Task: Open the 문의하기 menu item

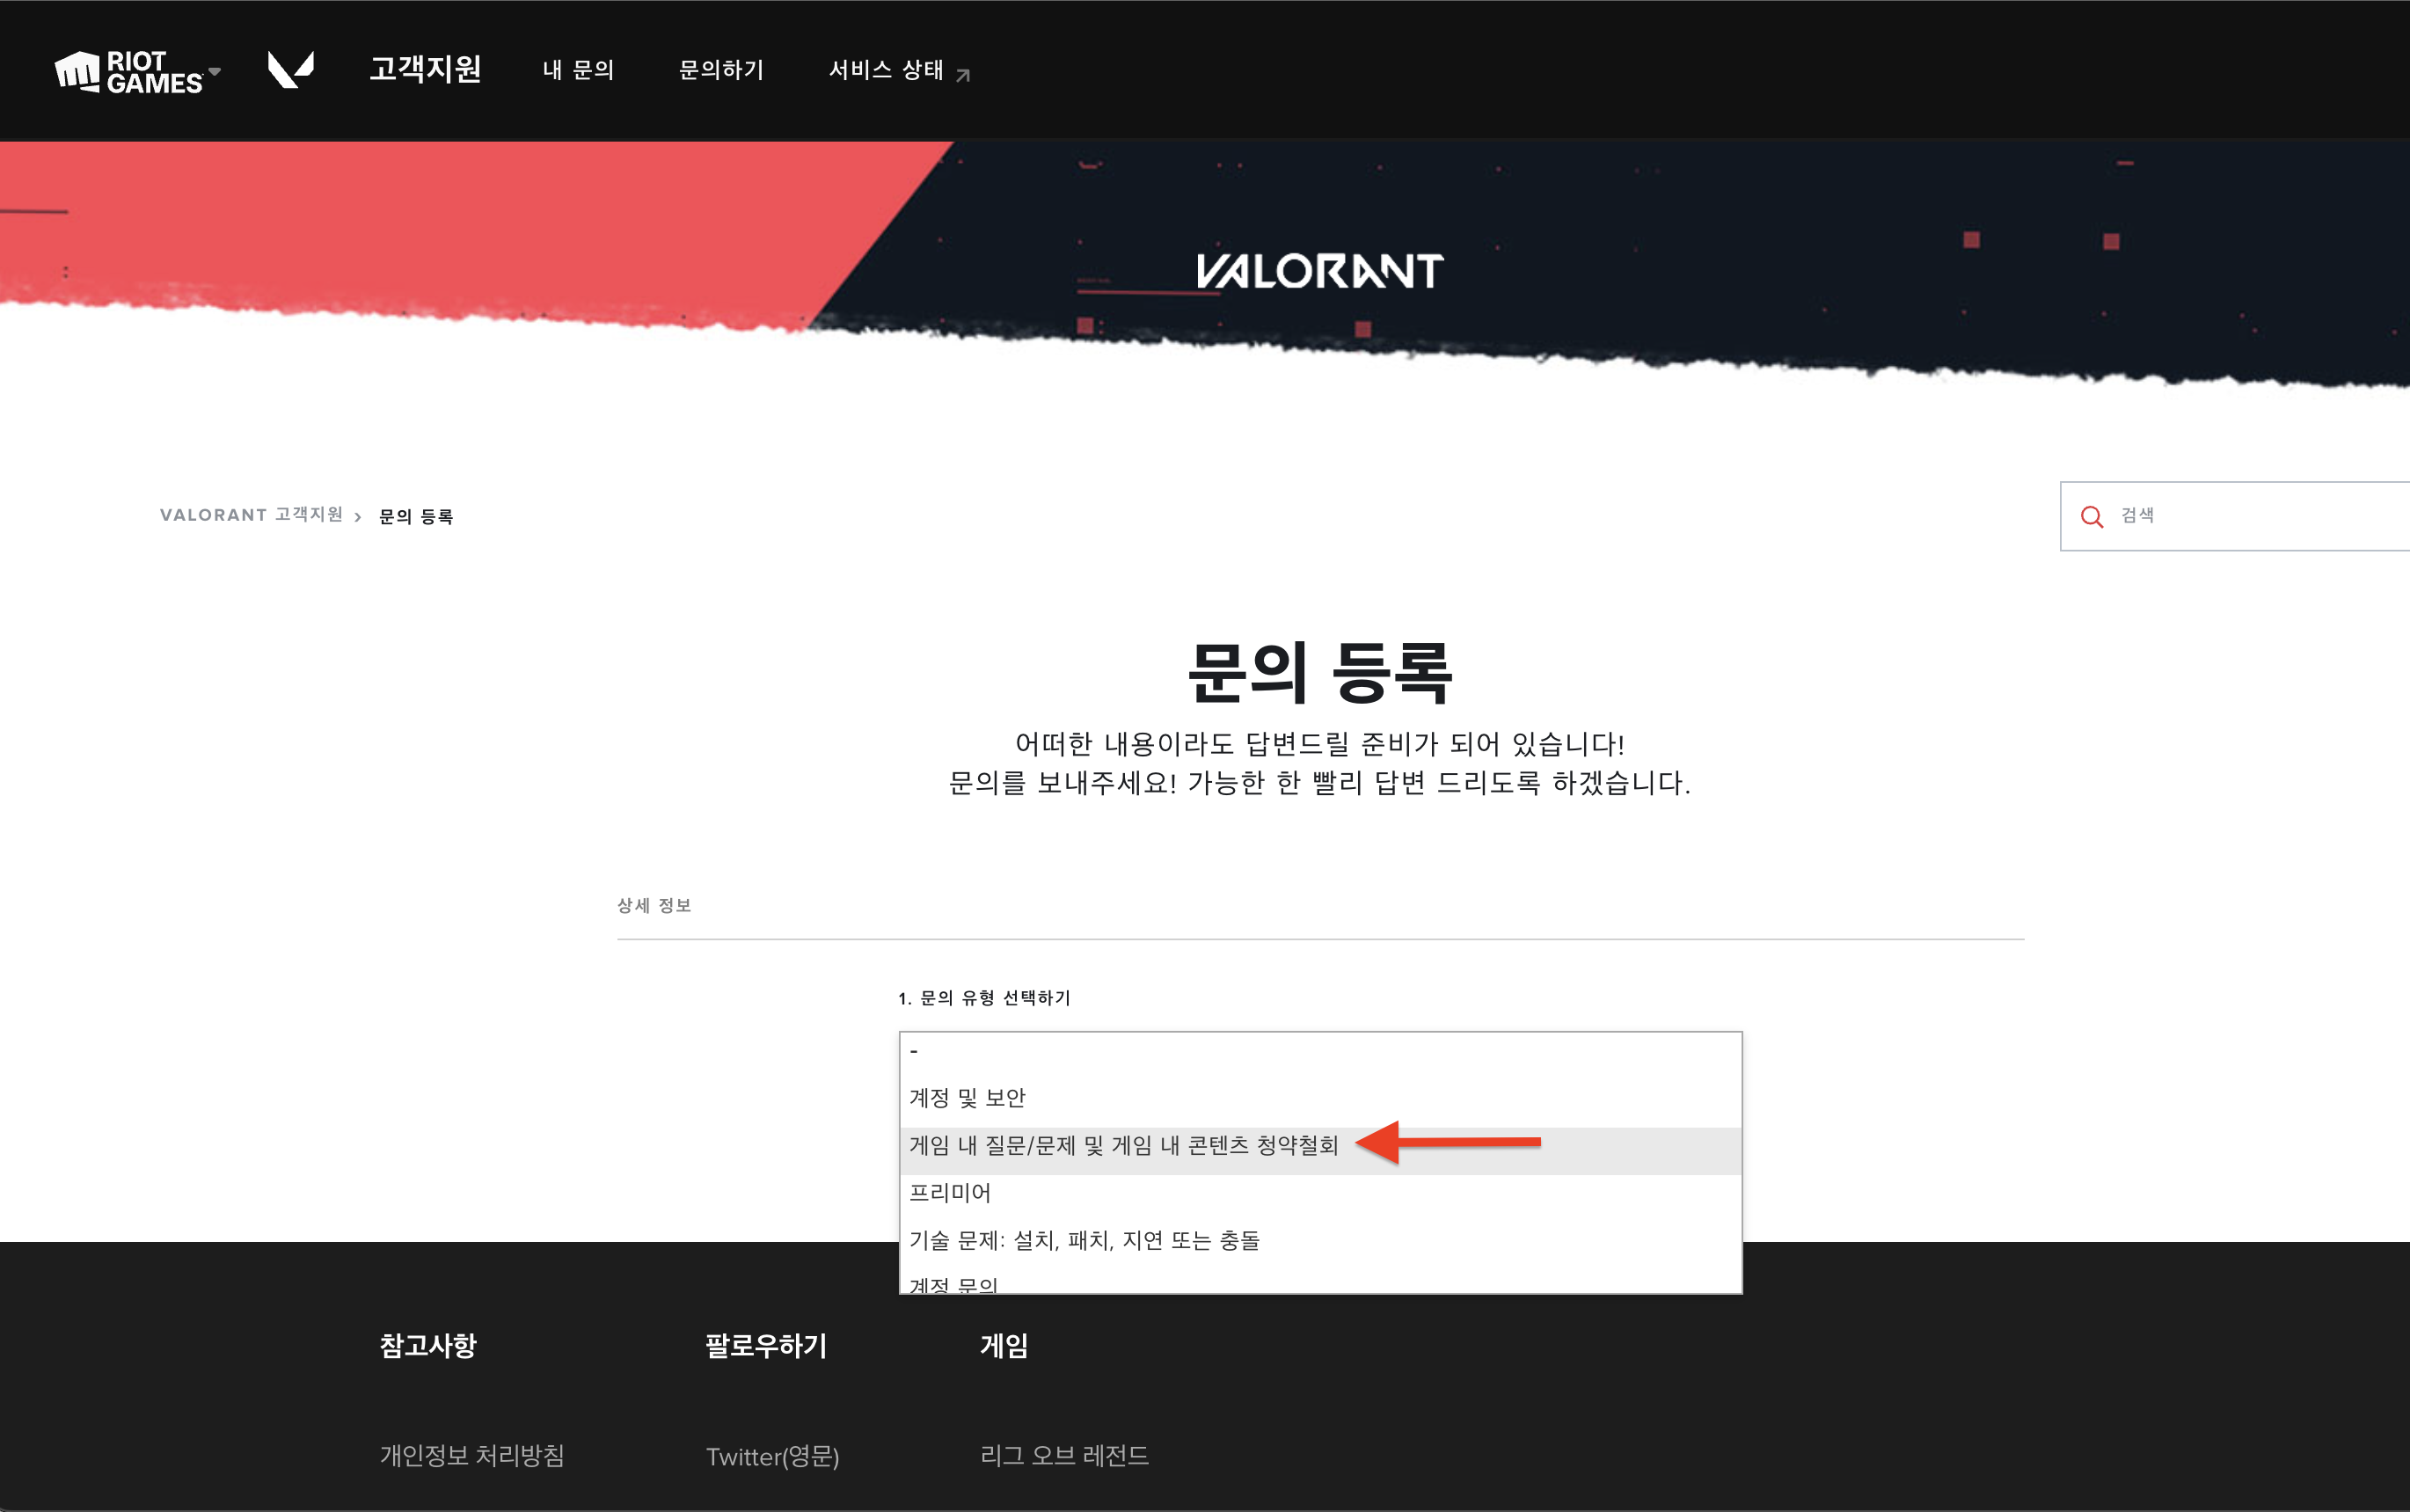Action: 721,70
